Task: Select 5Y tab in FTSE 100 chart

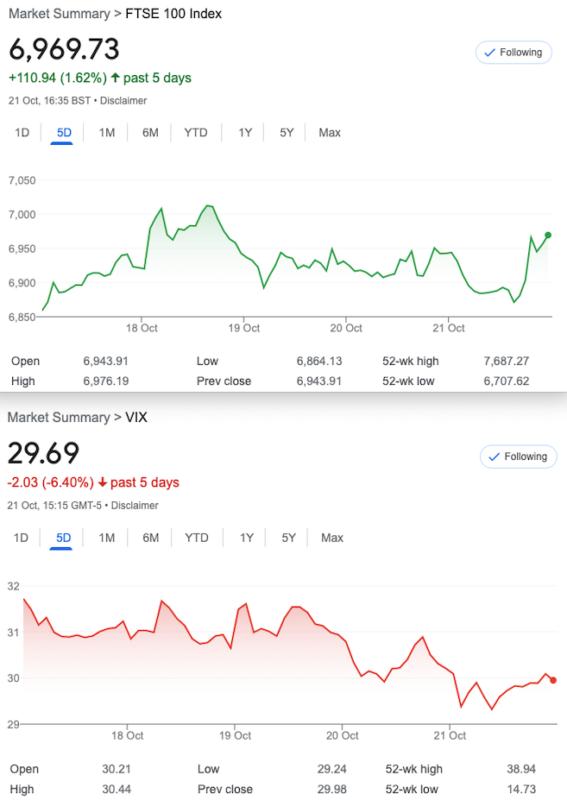Action: point(286,133)
